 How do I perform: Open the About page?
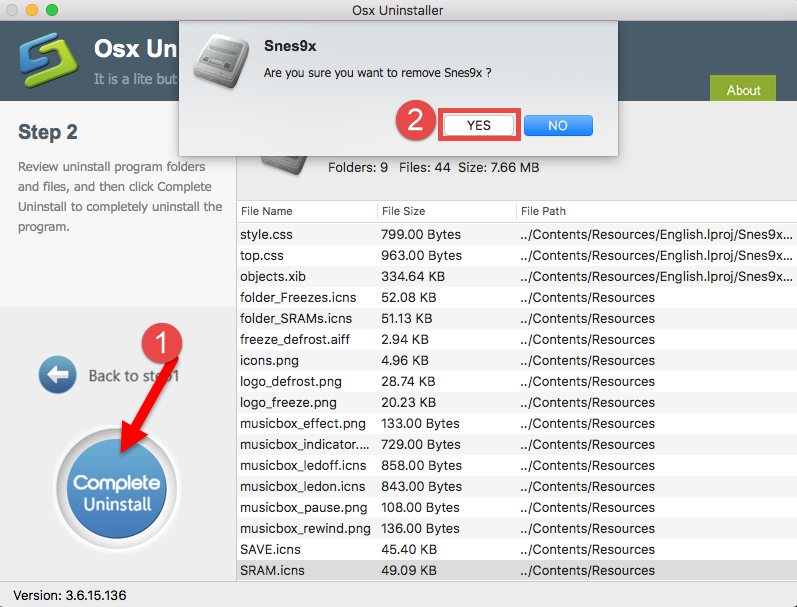pos(743,89)
